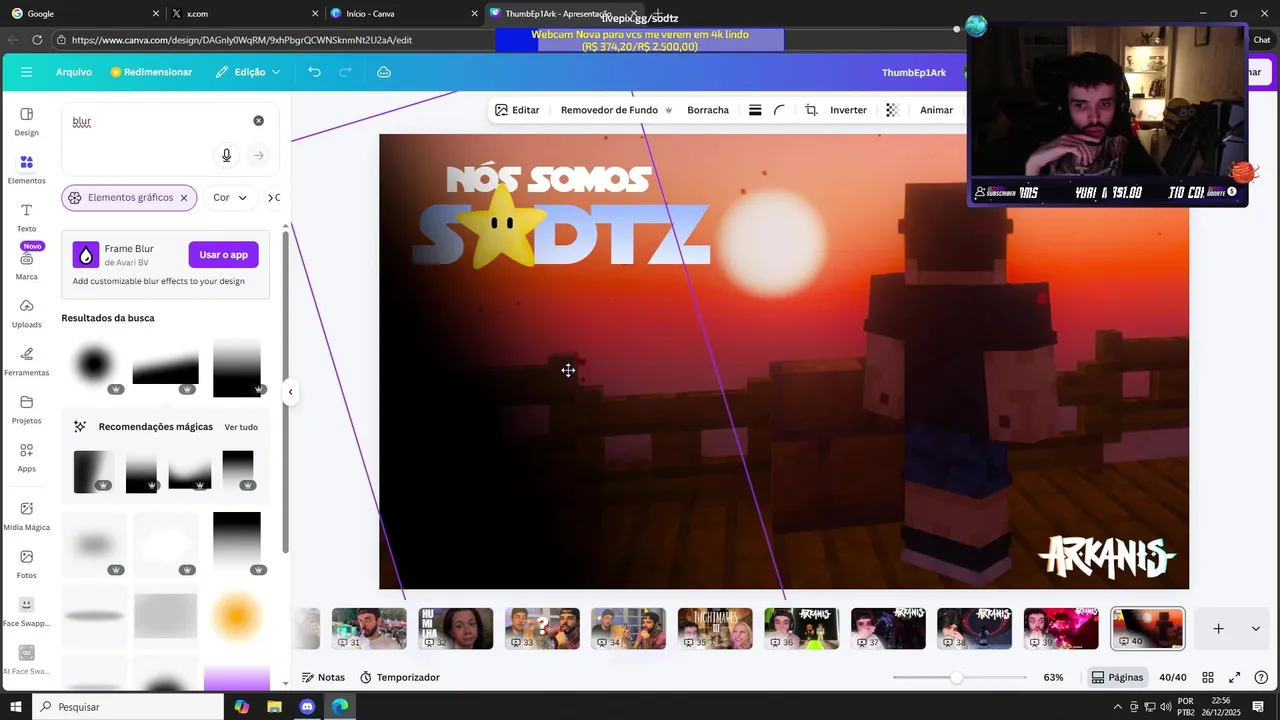Click the undo arrow icon
1280x720 pixels.
pyautogui.click(x=314, y=72)
